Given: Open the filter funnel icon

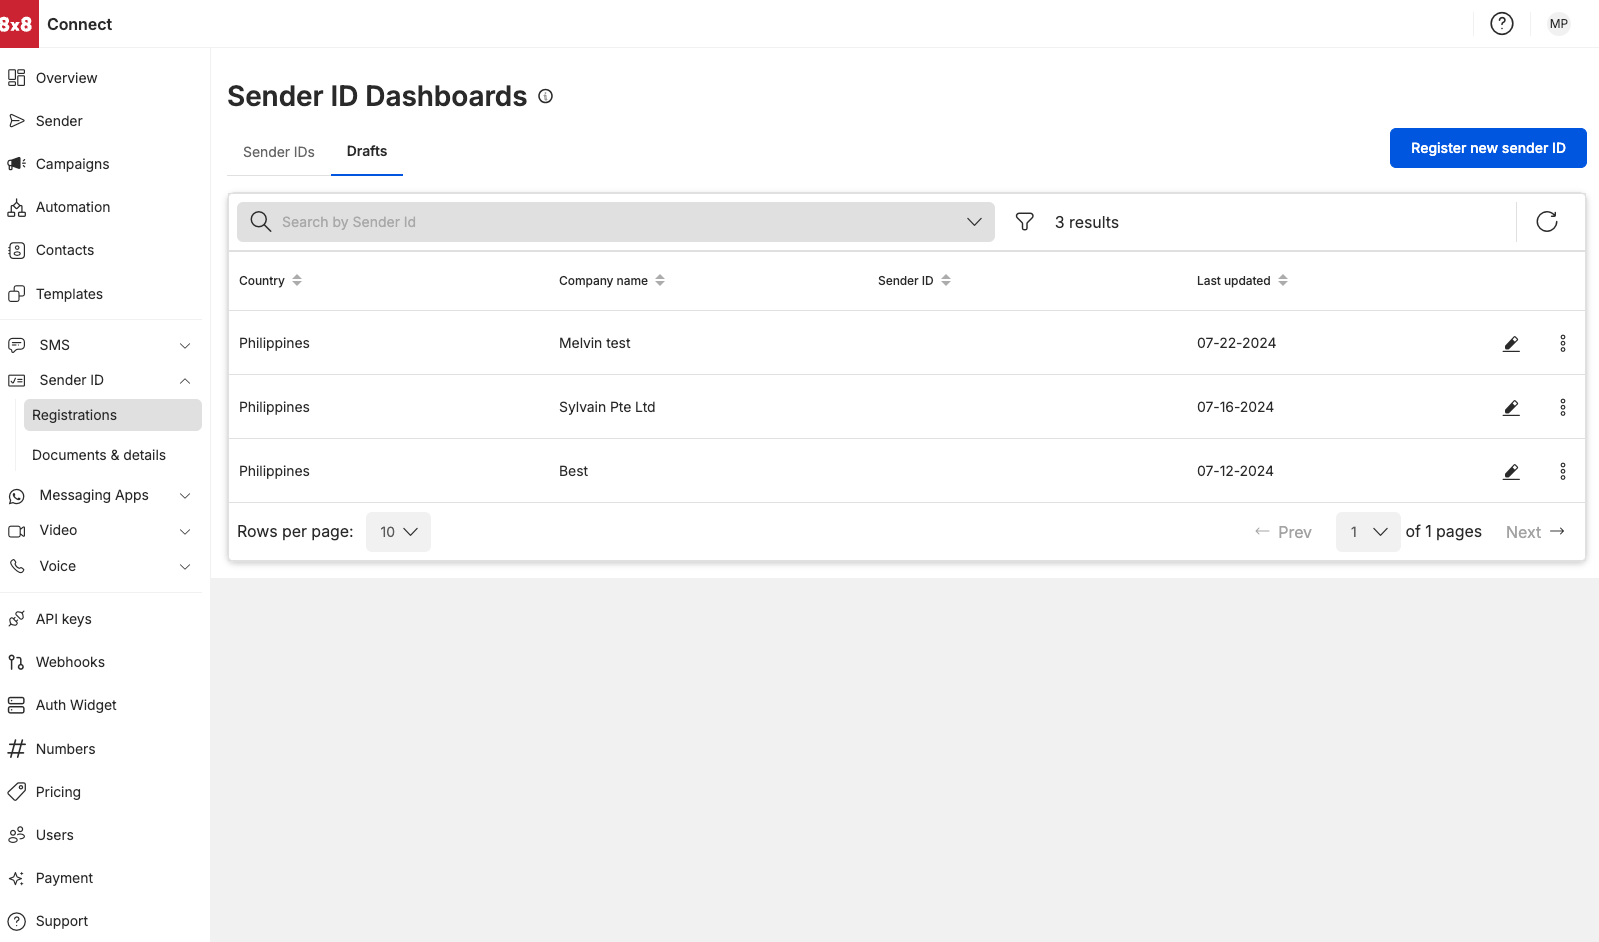Looking at the screenshot, I should pyautogui.click(x=1024, y=222).
